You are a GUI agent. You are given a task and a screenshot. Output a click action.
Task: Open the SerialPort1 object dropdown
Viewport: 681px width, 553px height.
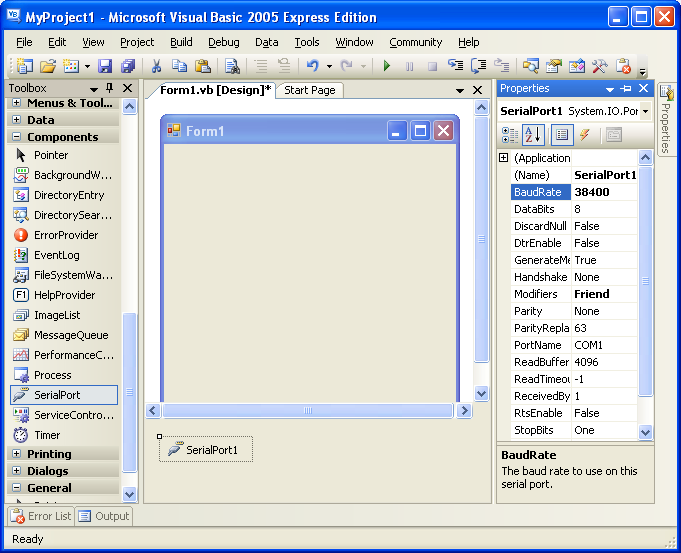point(645,111)
